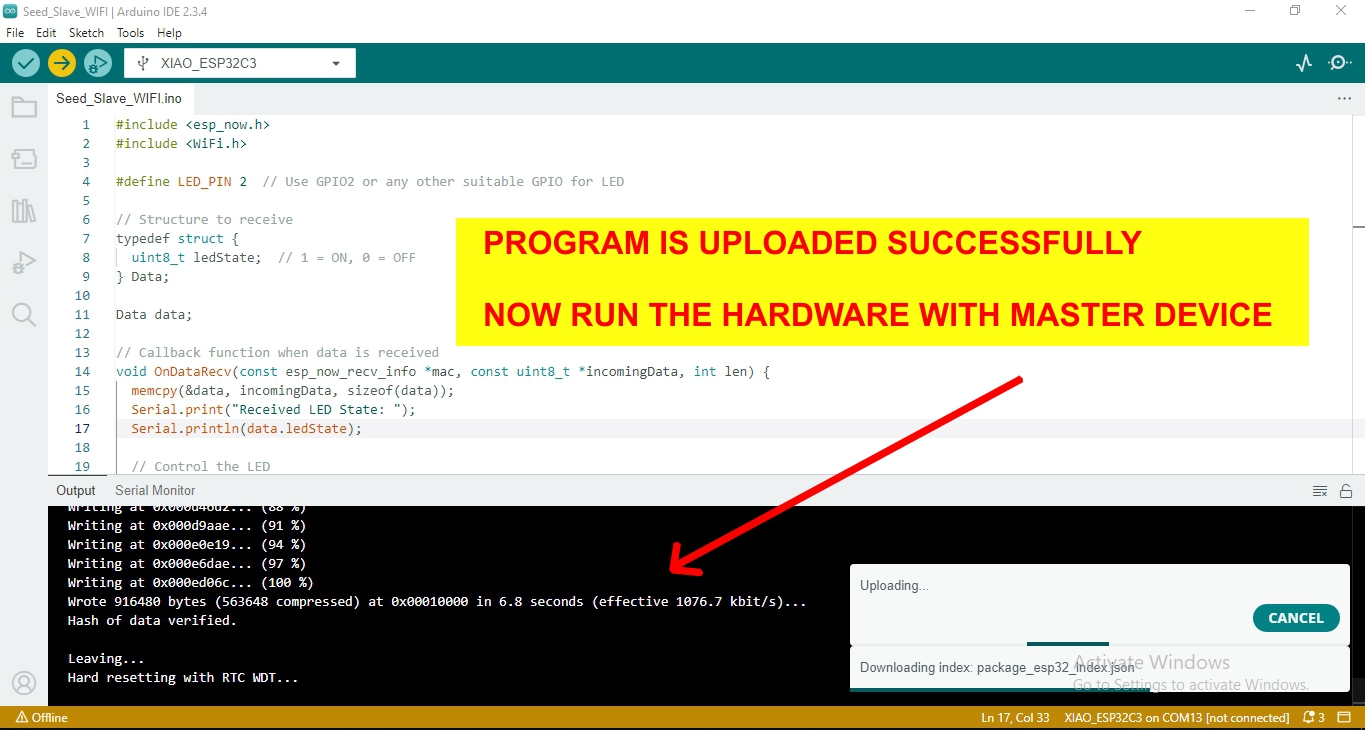
Task: Click the #include <esp_now.h> line
Action: pos(193,125)
